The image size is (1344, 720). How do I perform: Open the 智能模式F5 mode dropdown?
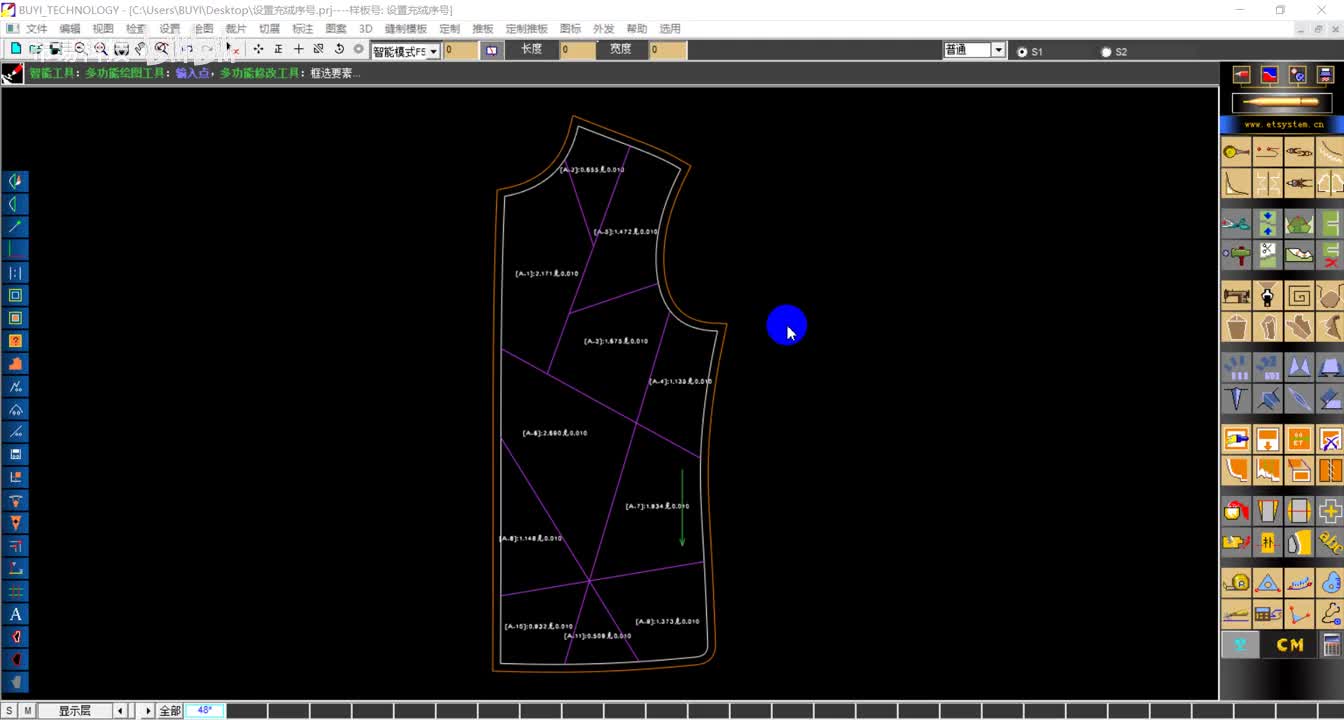pos(434,51)
